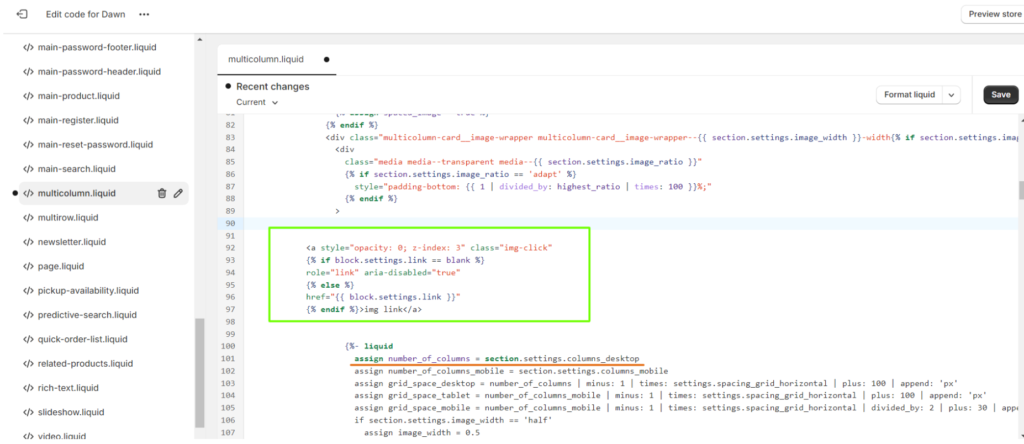
Task: Delete multicolumn.liquid with the trash icon
Action: tap(162, 193)
